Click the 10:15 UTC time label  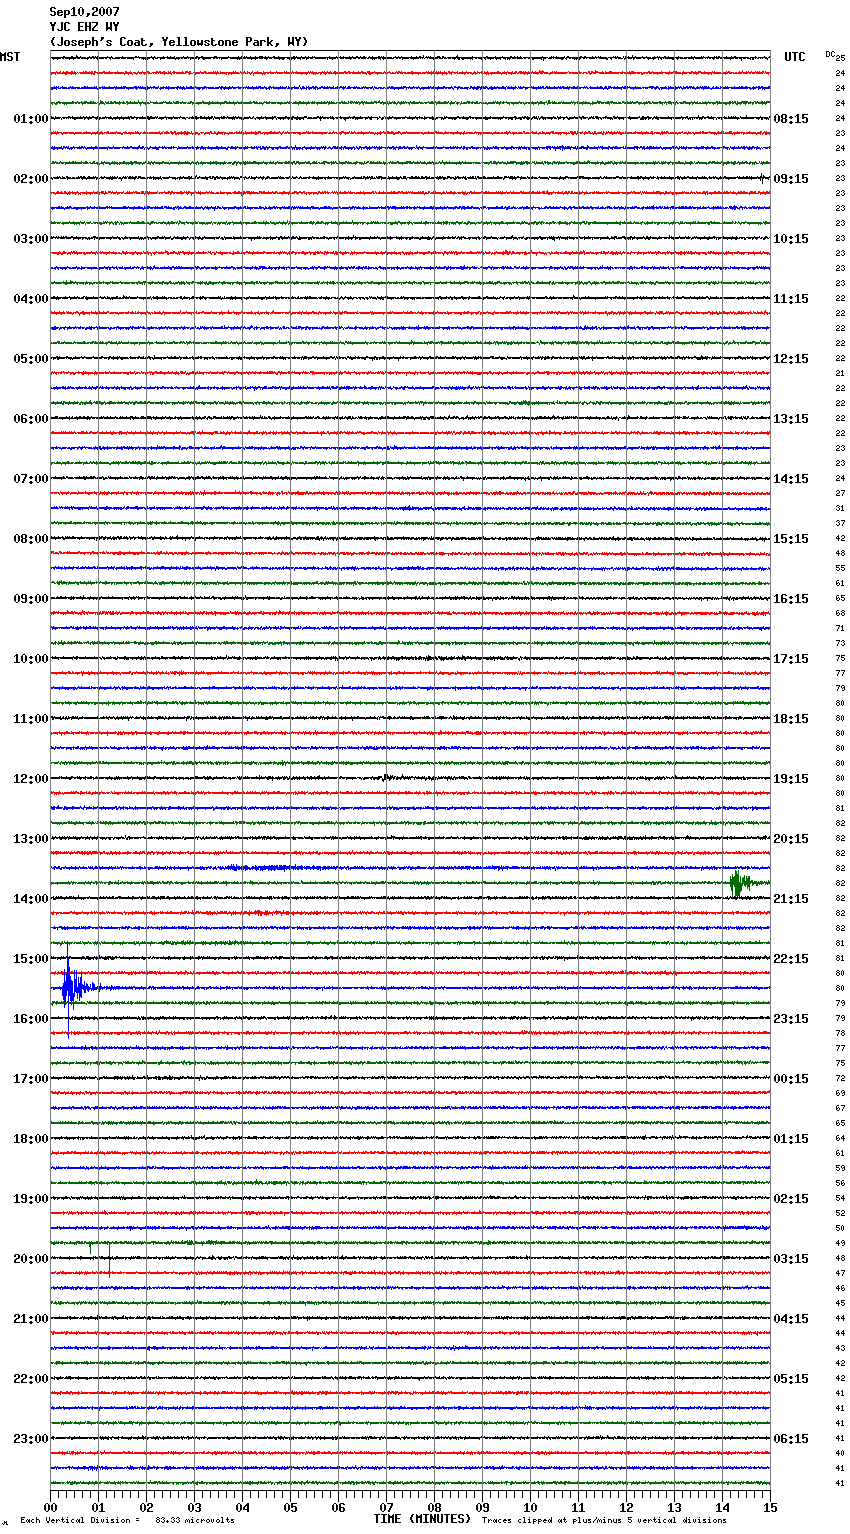pyautogui.click(x=791, y=239)
